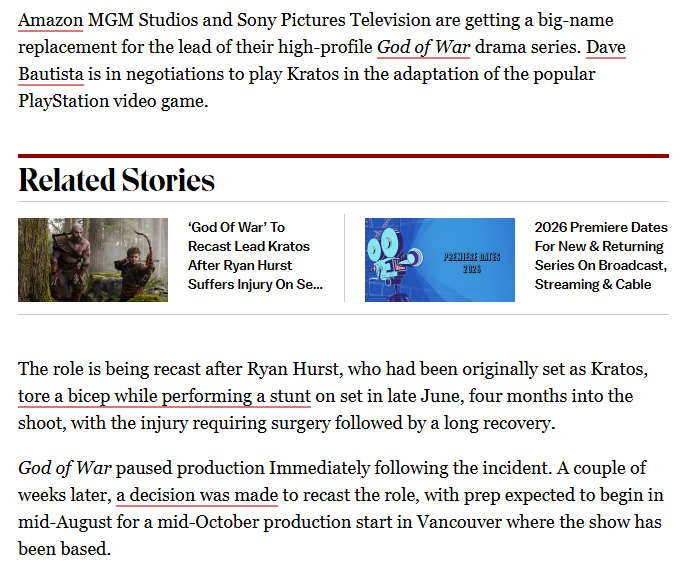
Task: Click the Related Stories heading
Action: pyautogui.click(x=116, y=180)
